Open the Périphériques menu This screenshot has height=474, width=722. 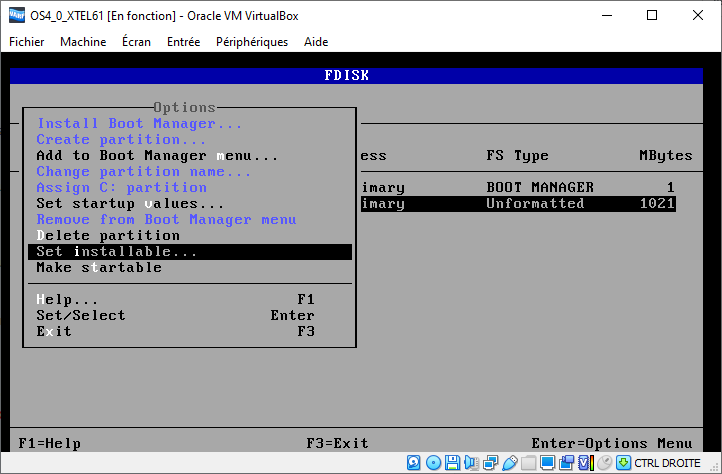coord(252,42)
